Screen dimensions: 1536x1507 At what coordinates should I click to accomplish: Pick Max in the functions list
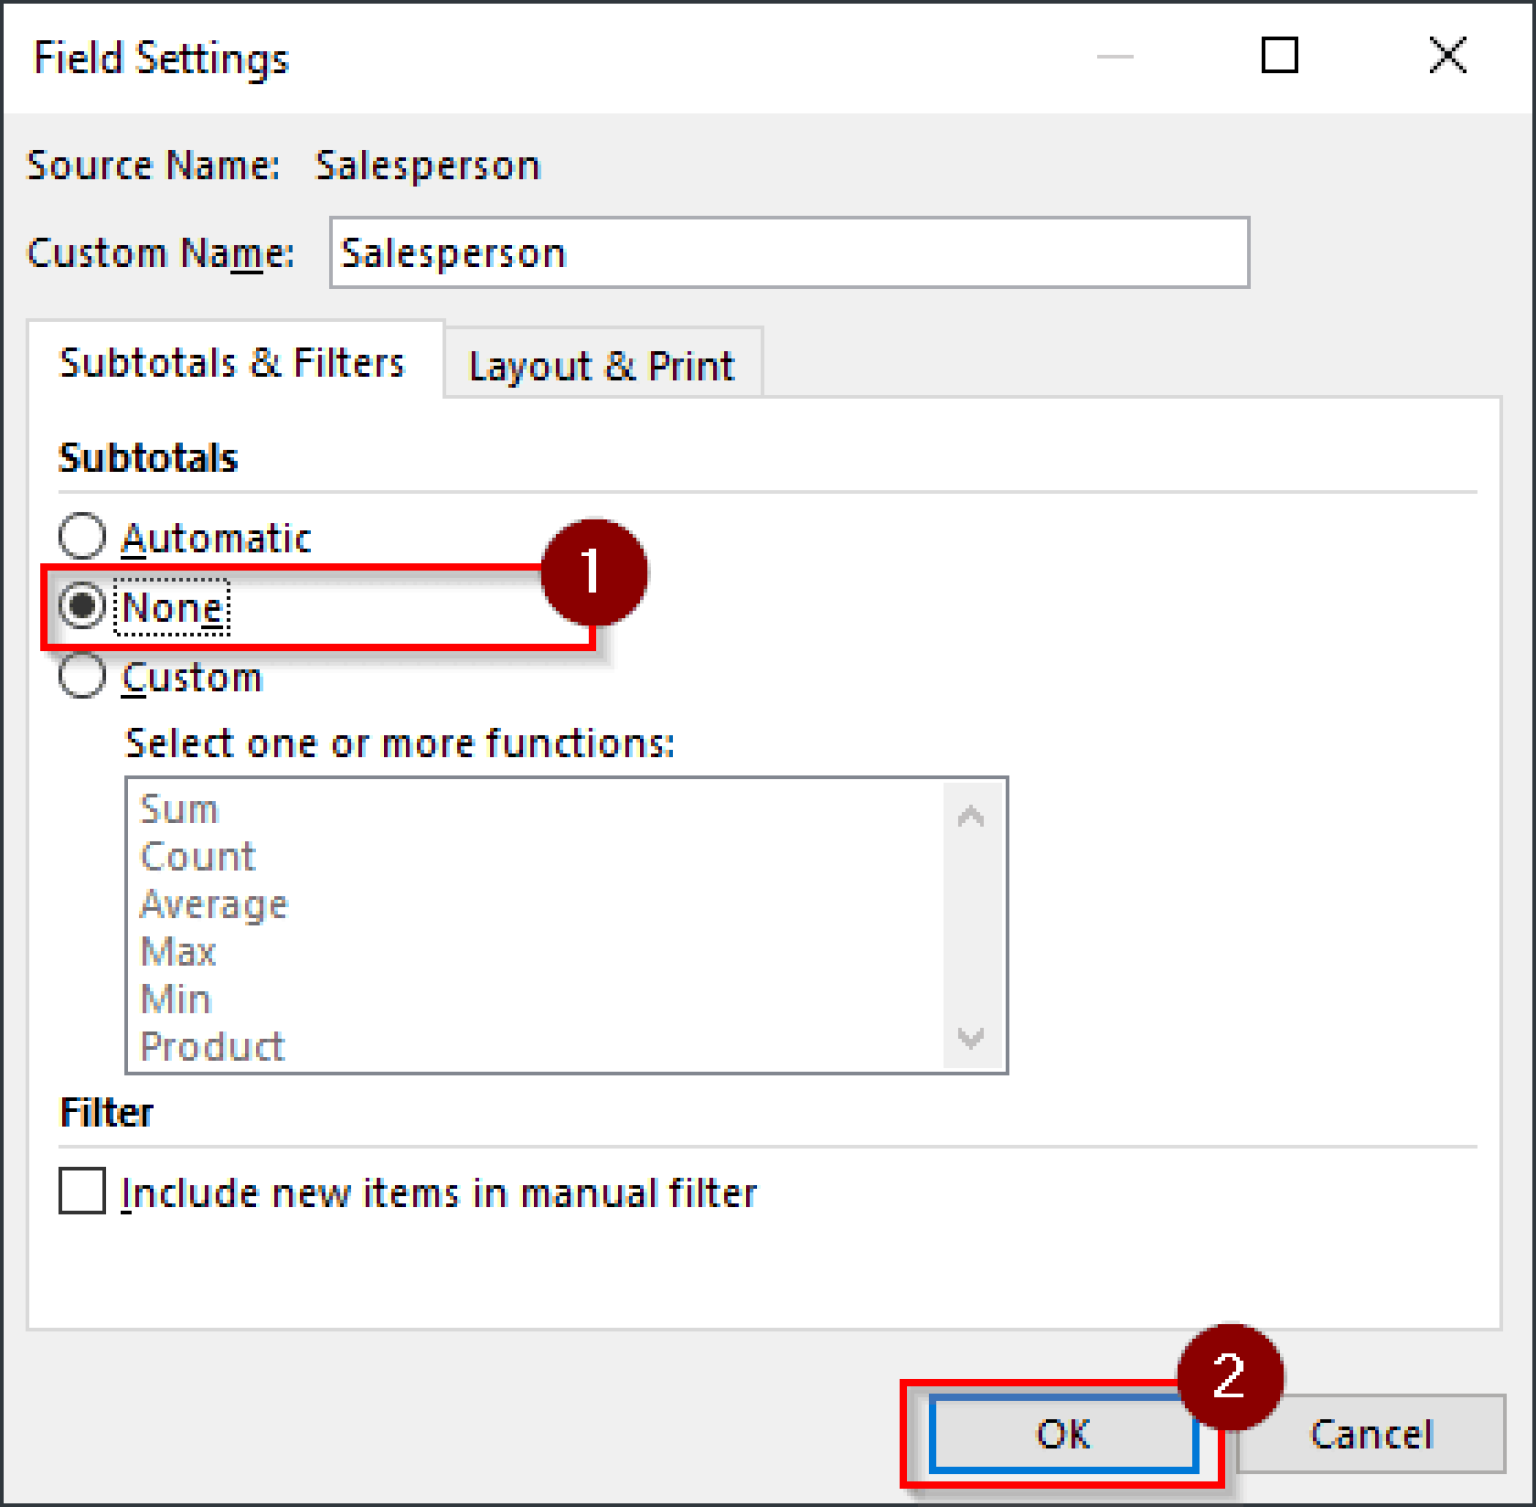pyautogui.click(x=179, y=951)
